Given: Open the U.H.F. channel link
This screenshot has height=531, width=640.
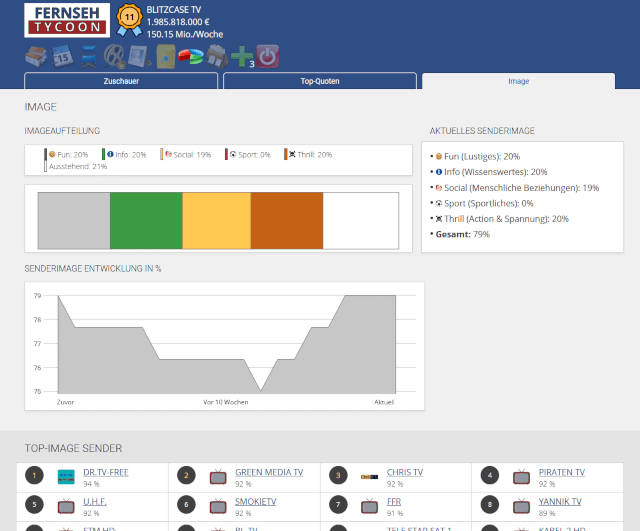Looking at the screenshot, I should (95, 502).
